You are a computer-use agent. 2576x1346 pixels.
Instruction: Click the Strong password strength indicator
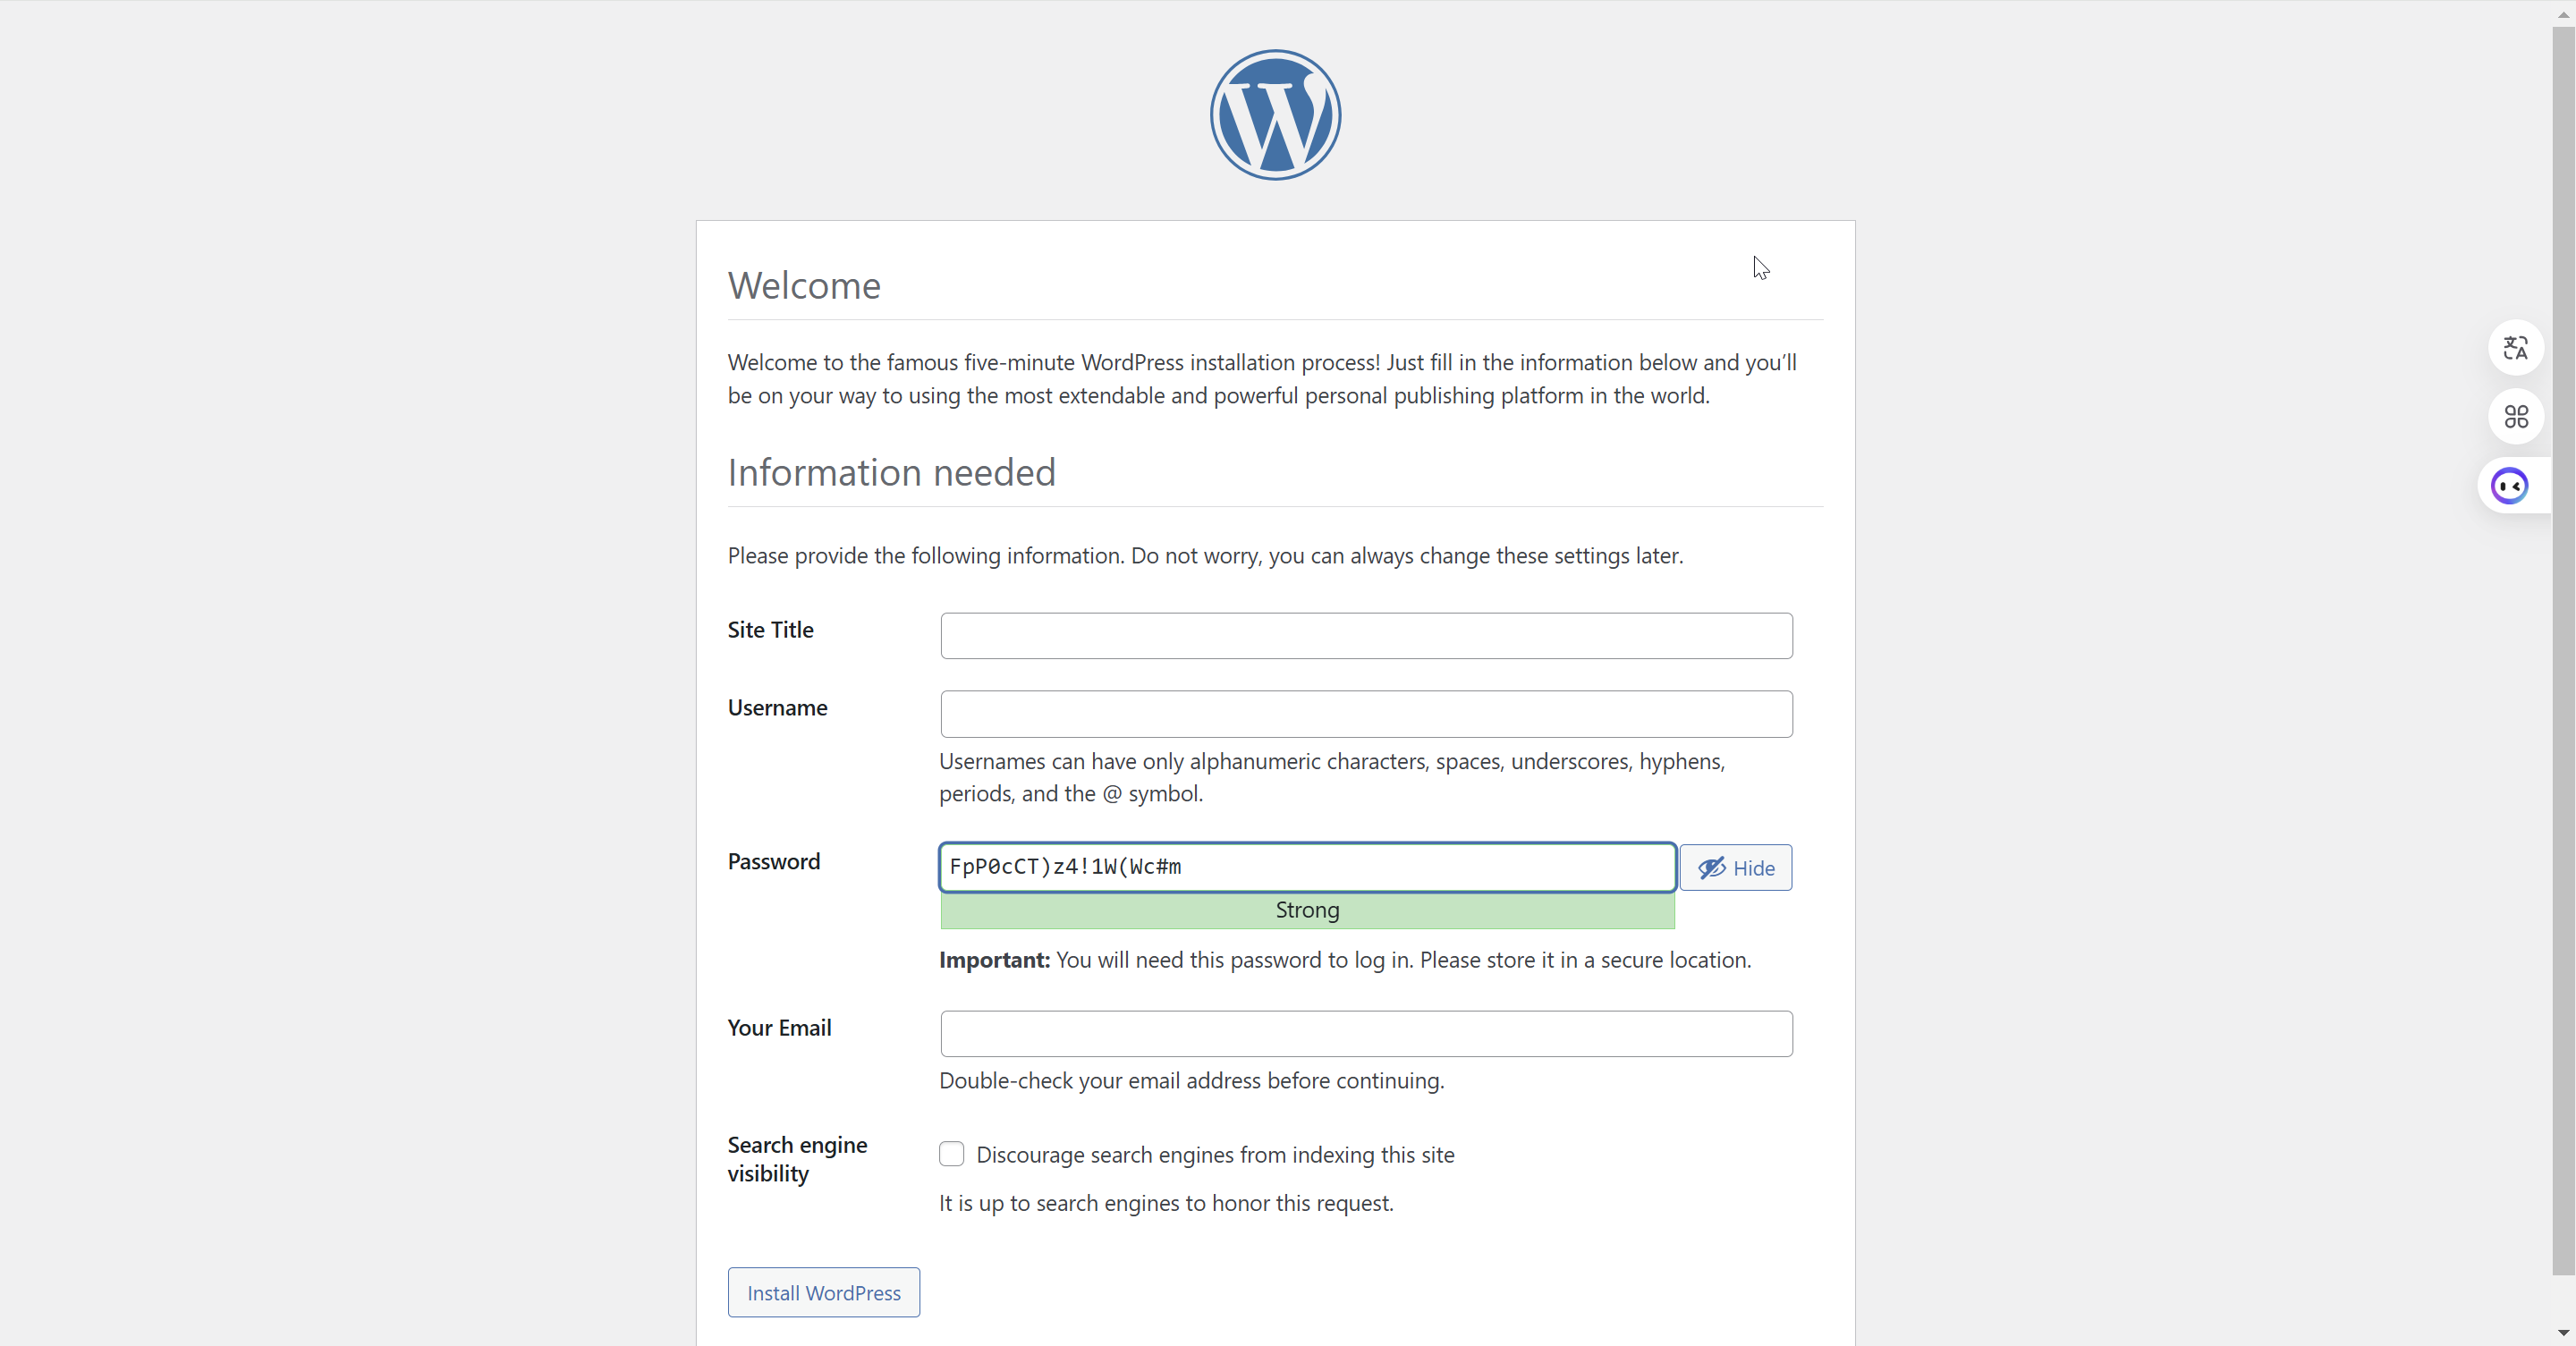click(1307, 910)
